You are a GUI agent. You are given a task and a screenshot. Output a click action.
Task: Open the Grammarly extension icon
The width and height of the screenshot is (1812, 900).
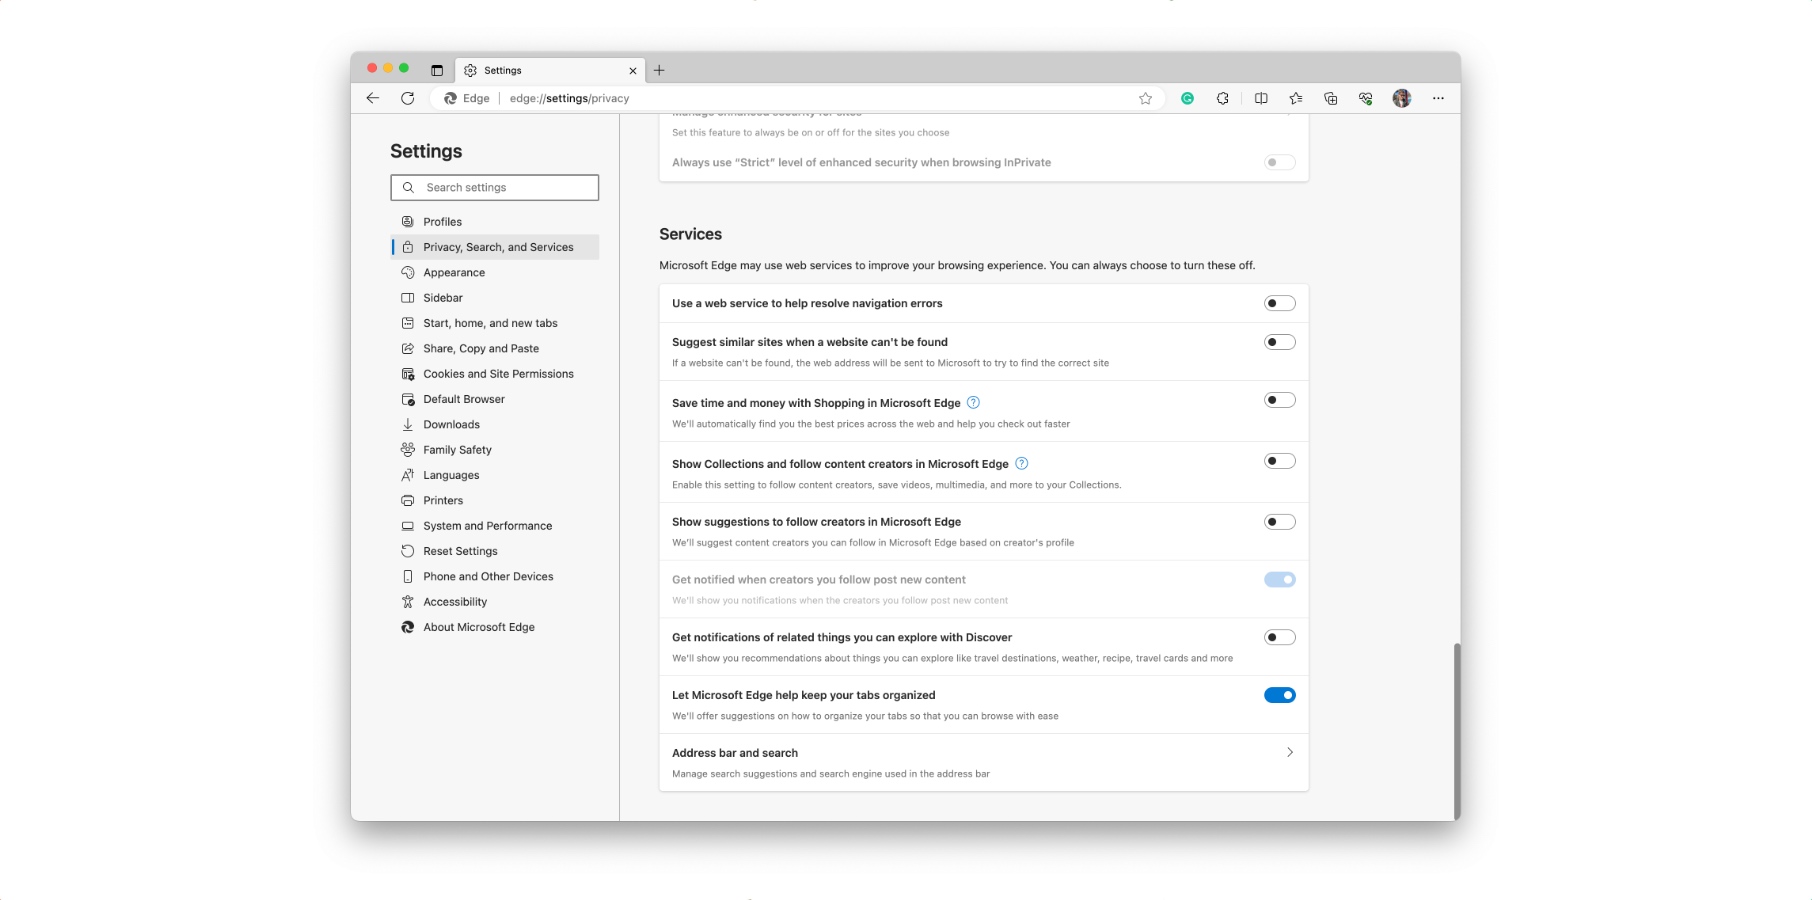pos(1187,98)
